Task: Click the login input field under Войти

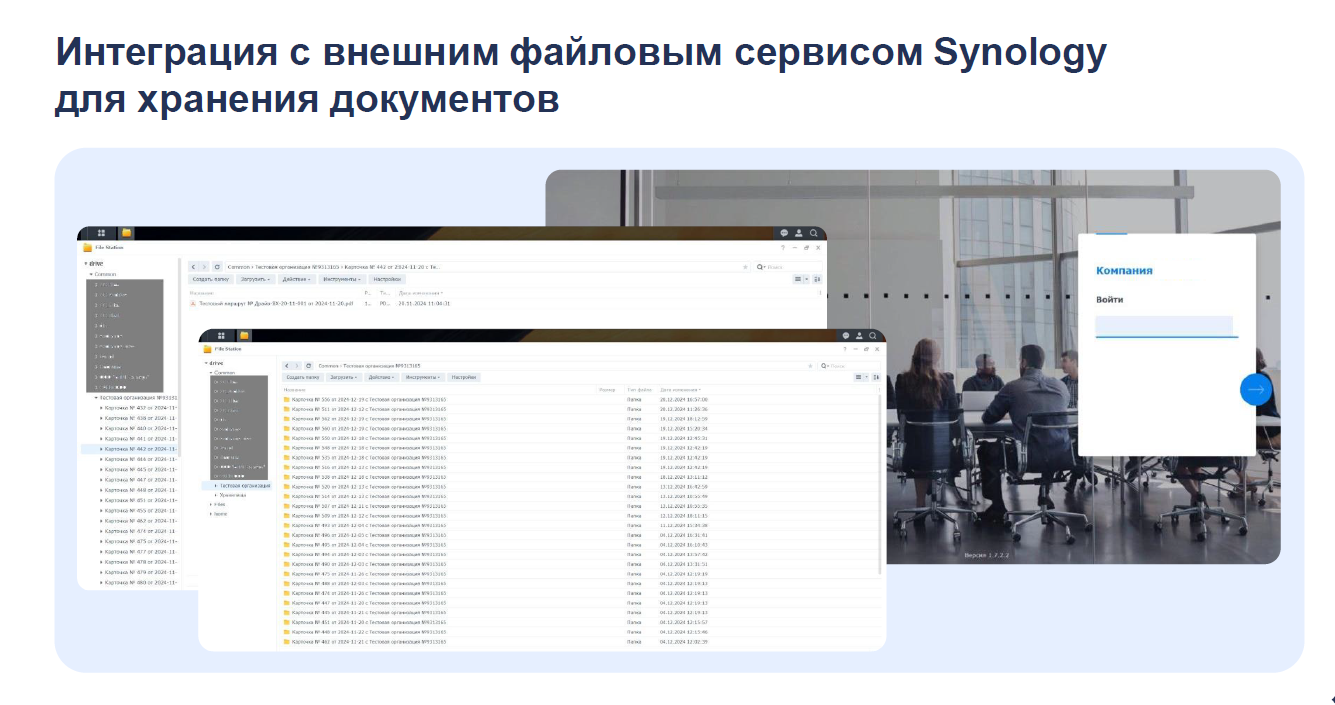Action: pos(1164,326)
